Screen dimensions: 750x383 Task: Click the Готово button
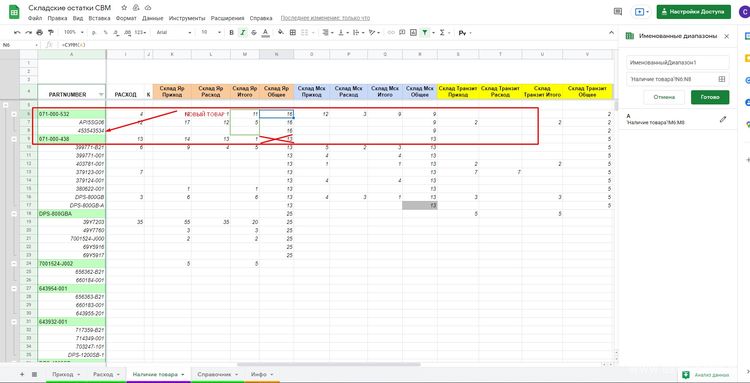coord(710,97)
